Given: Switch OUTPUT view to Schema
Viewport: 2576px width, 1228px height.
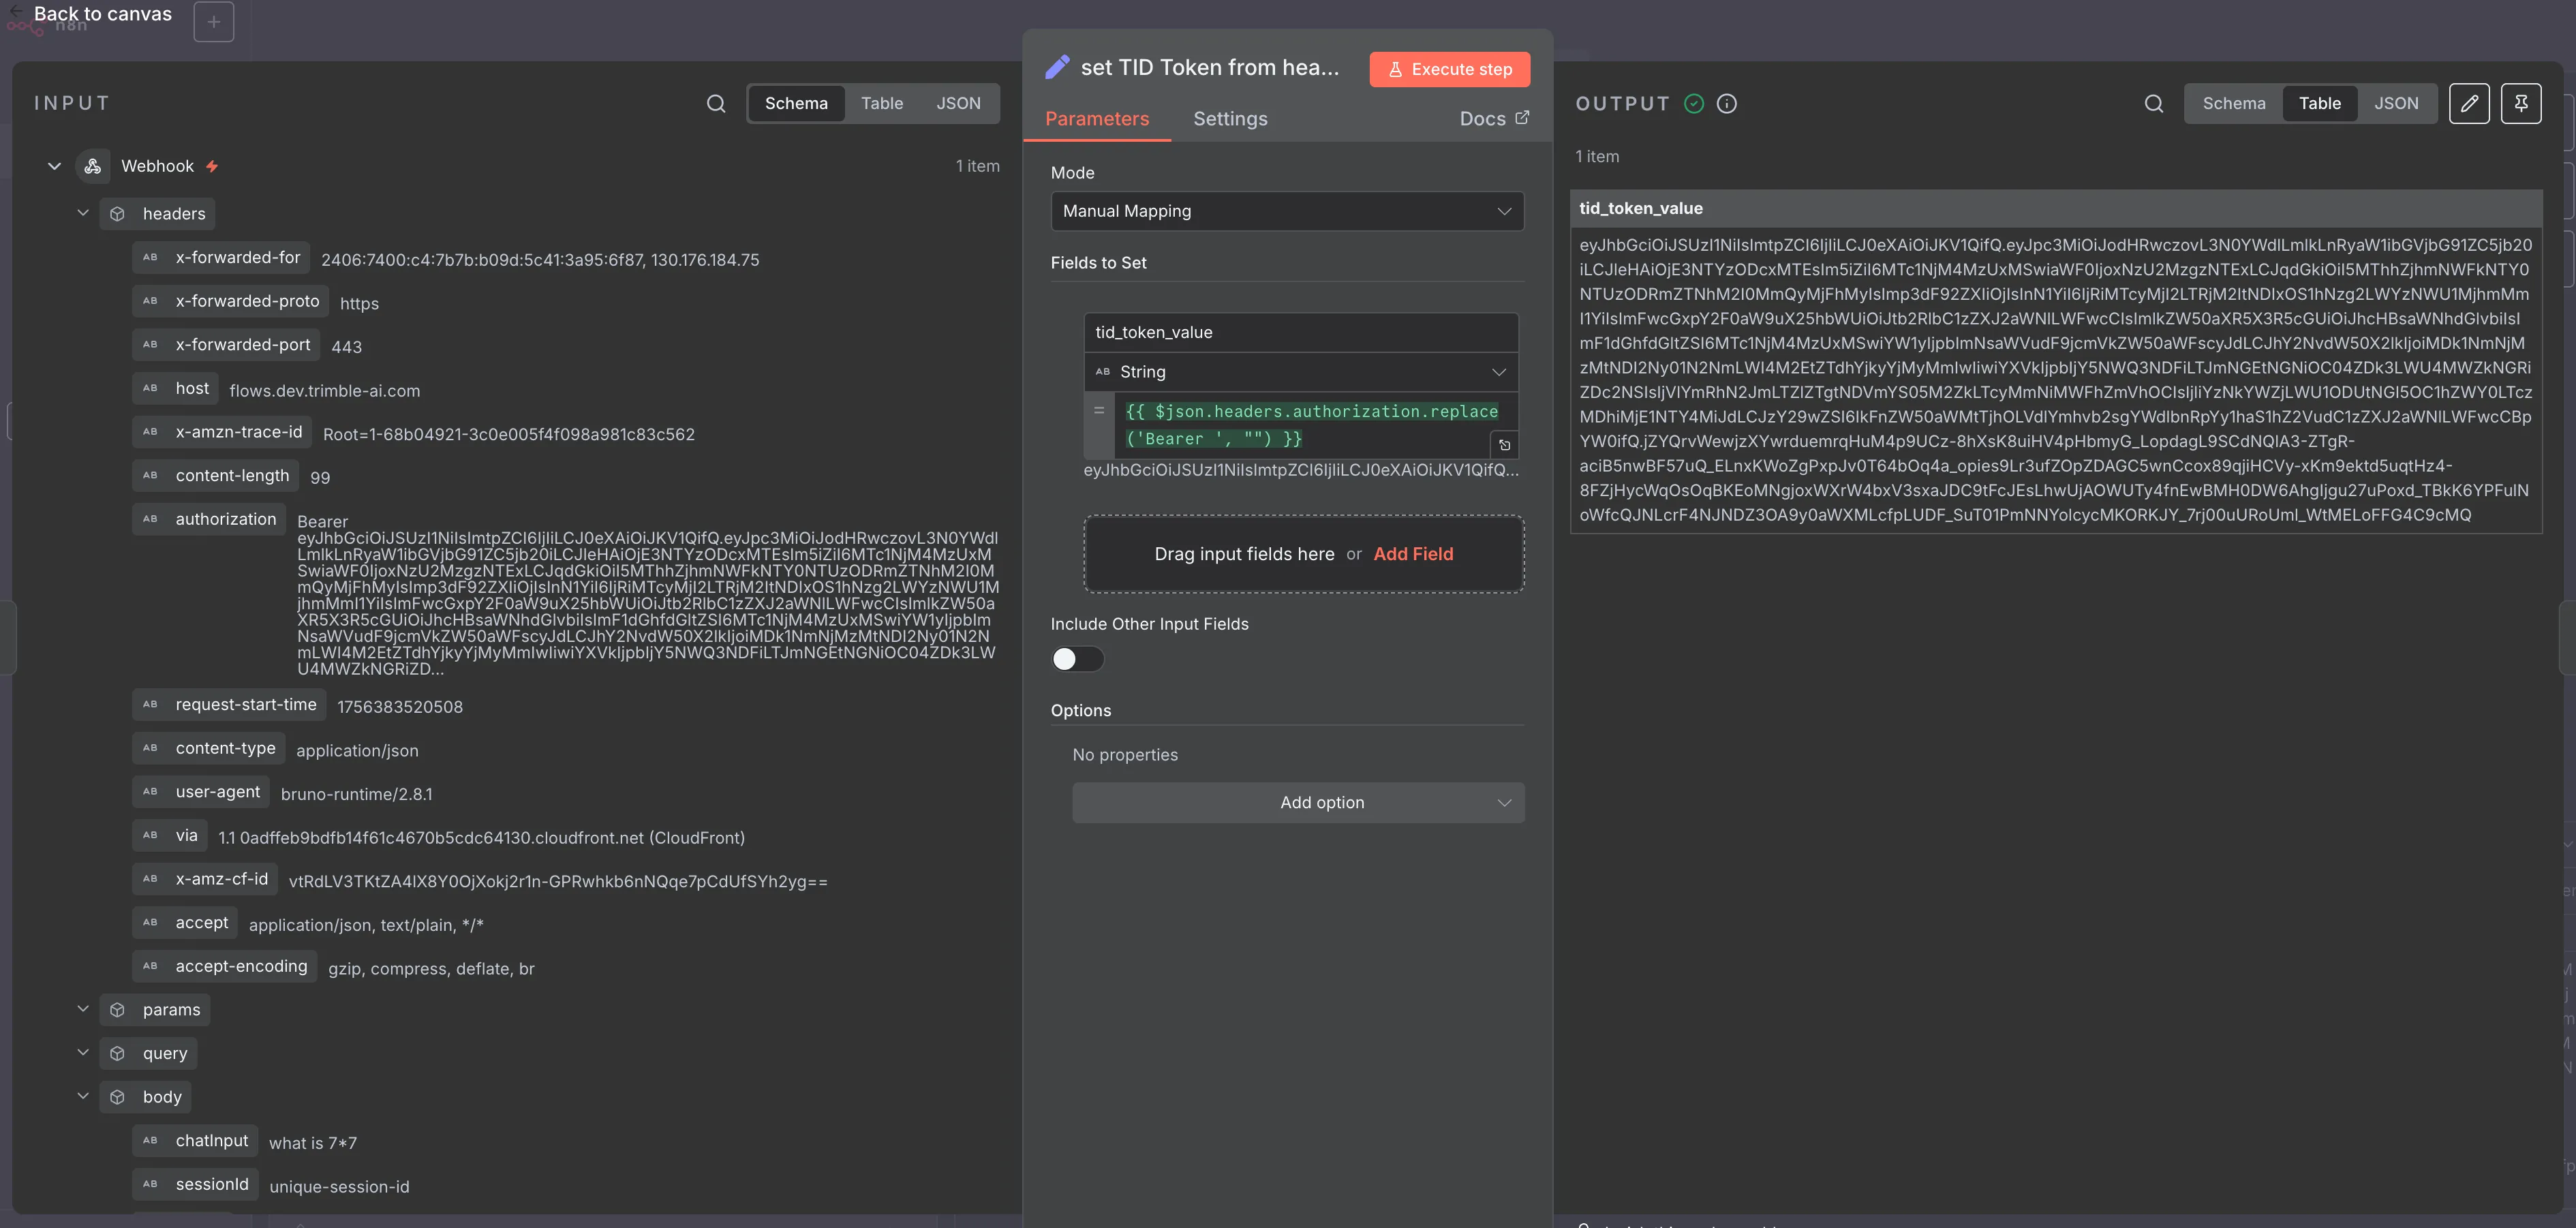Looking at the screenshot, I should [2234, 103].
